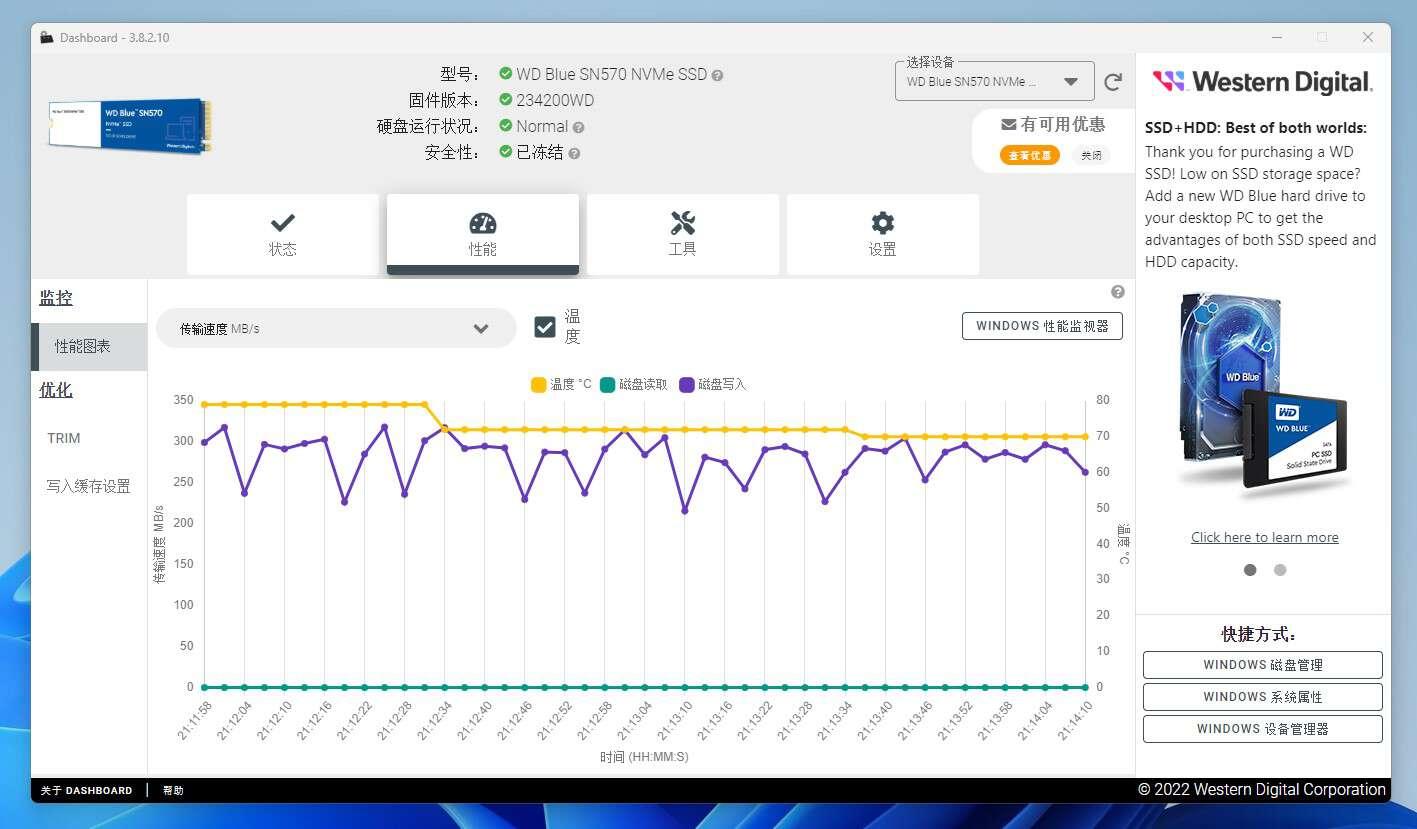
Task: Click the 优化 sidebar heading
Action: coord(56,390)
